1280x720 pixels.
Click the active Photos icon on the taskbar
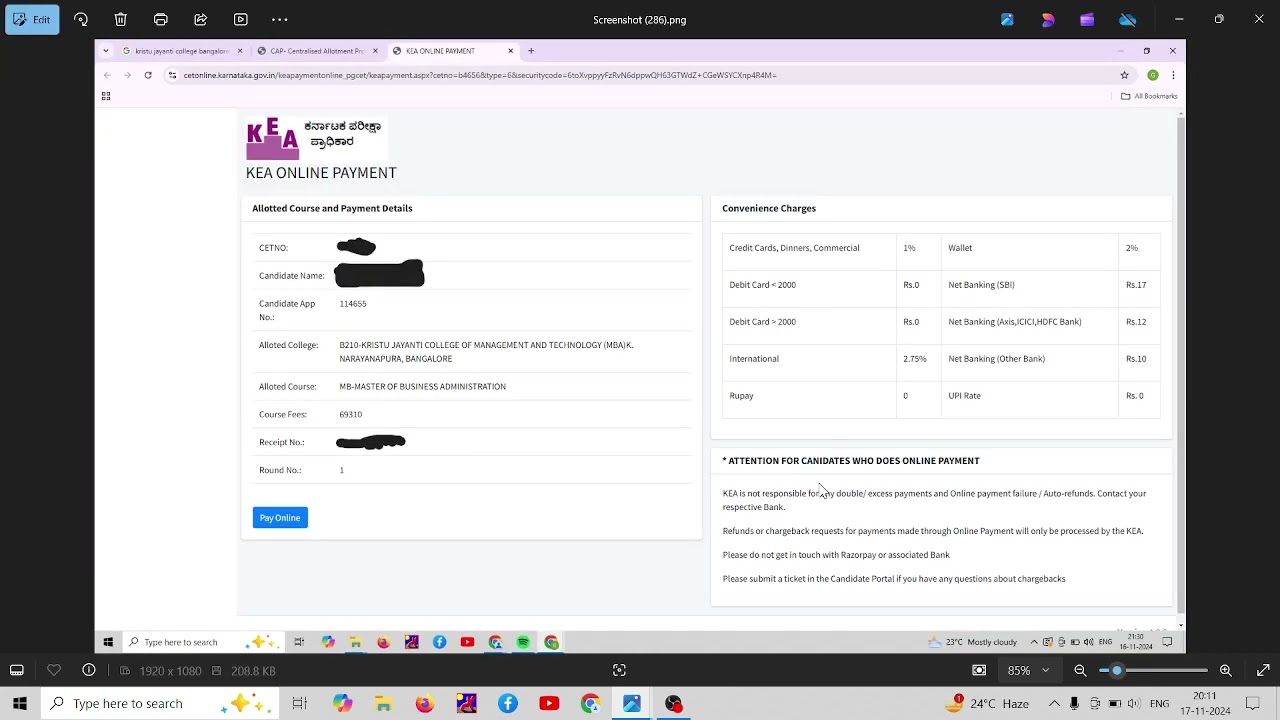click(x=632, y=704)
